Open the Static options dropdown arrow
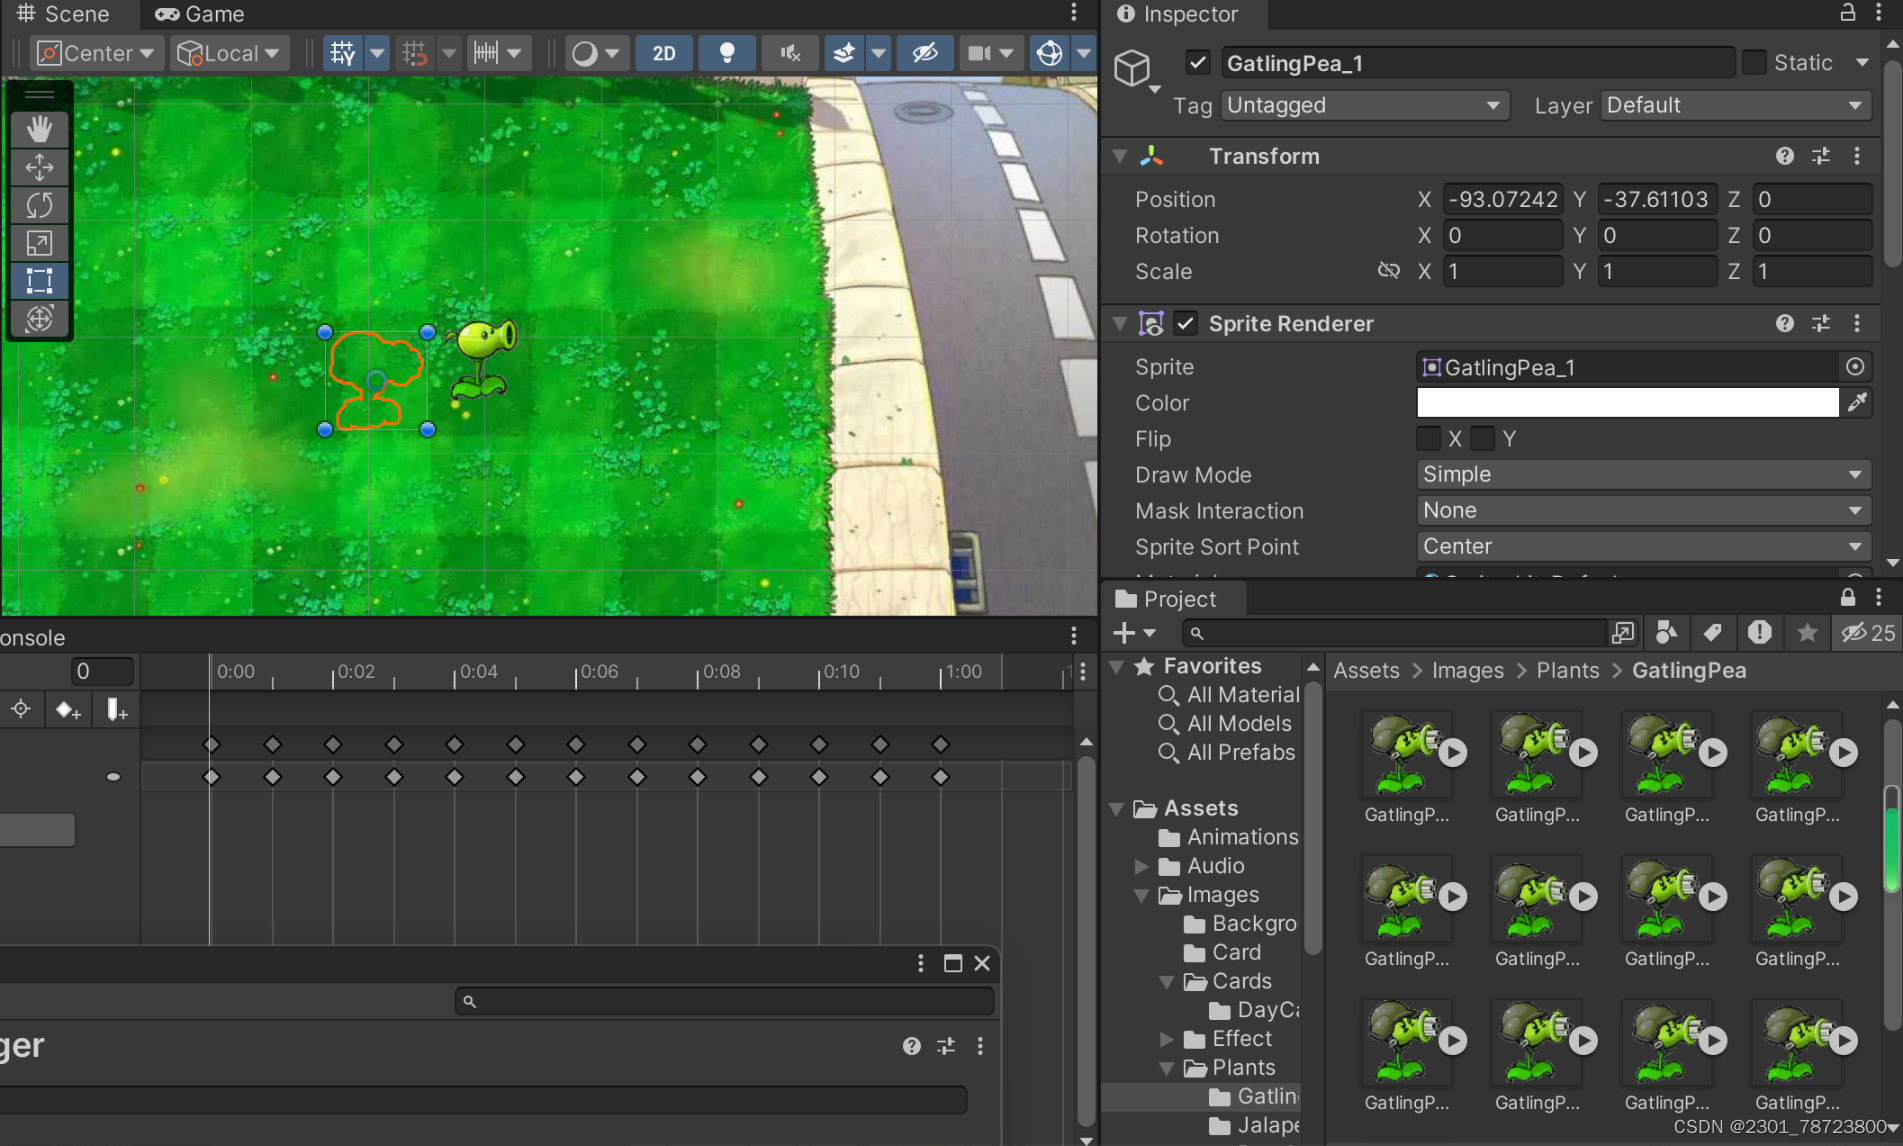The image size is (1903, 1146). [x=1862, y=62]
